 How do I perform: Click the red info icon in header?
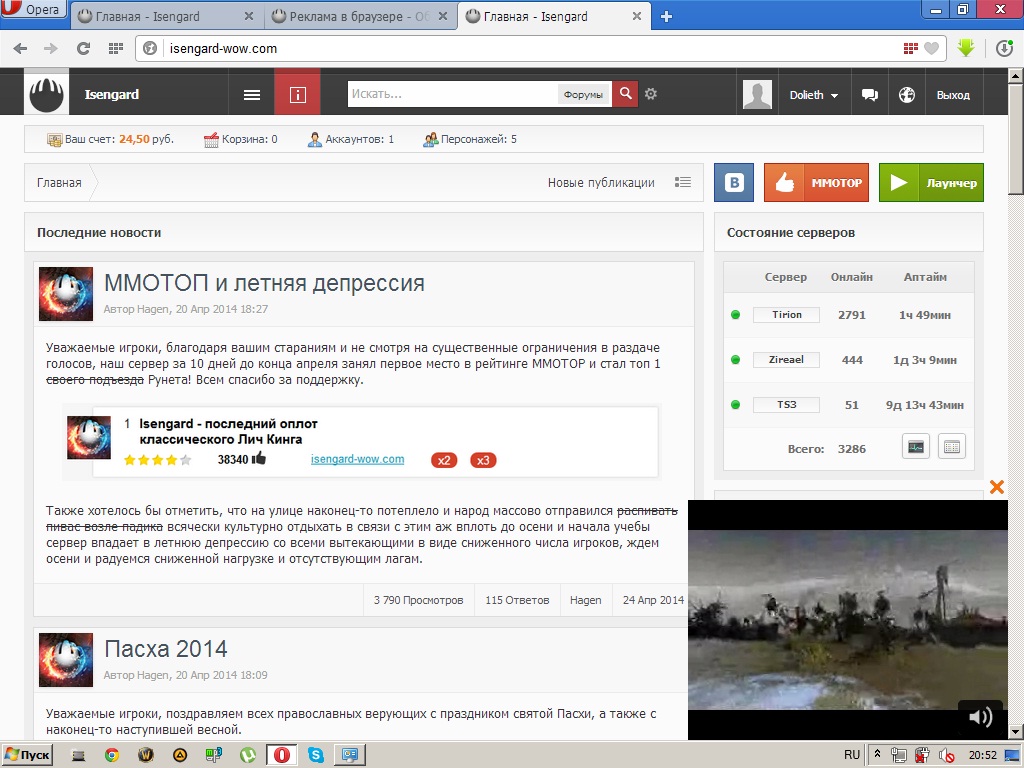click(x=297, y=95)
